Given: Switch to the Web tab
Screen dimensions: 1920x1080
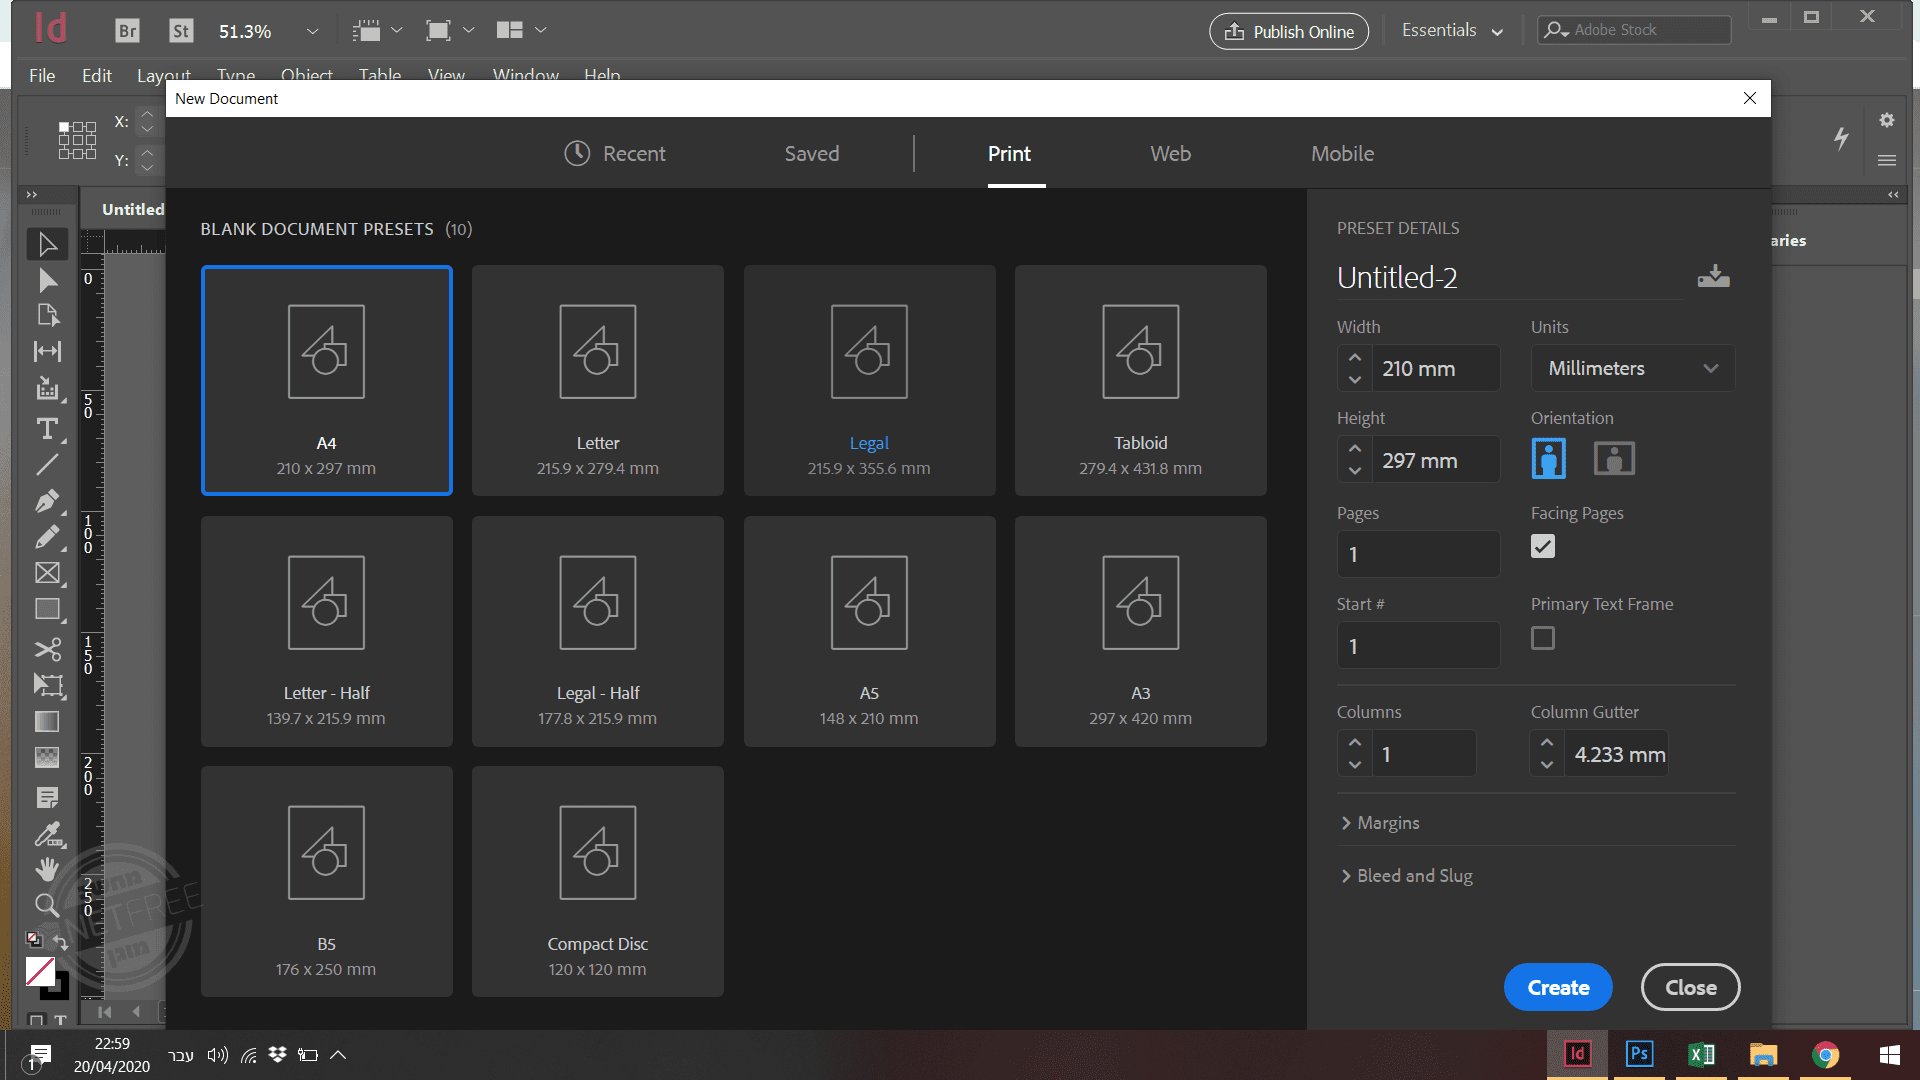Looking at the screenshot, I should [1170, 154].
